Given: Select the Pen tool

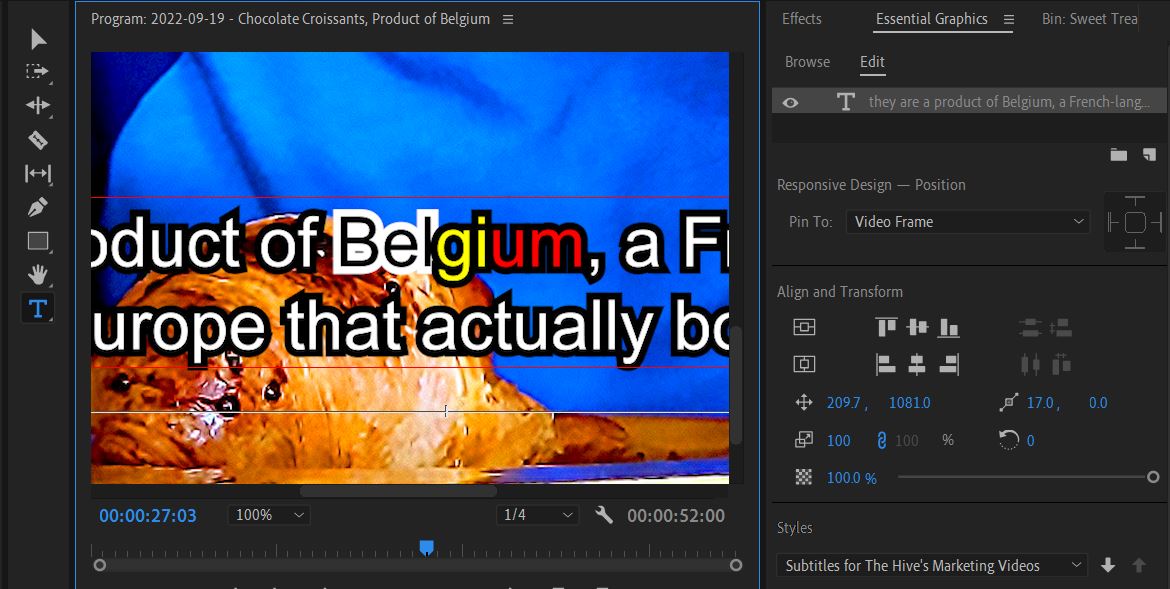Looking at the screenshot, I should (x=38, y=207).
